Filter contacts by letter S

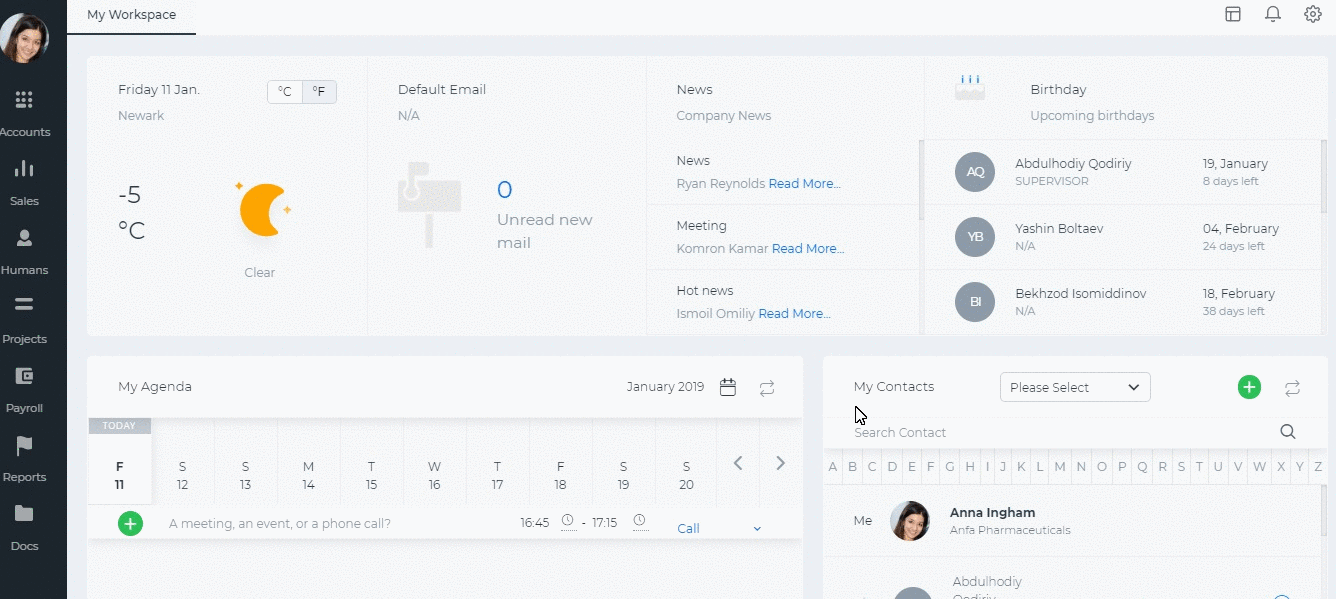[x=1181, y=467]
